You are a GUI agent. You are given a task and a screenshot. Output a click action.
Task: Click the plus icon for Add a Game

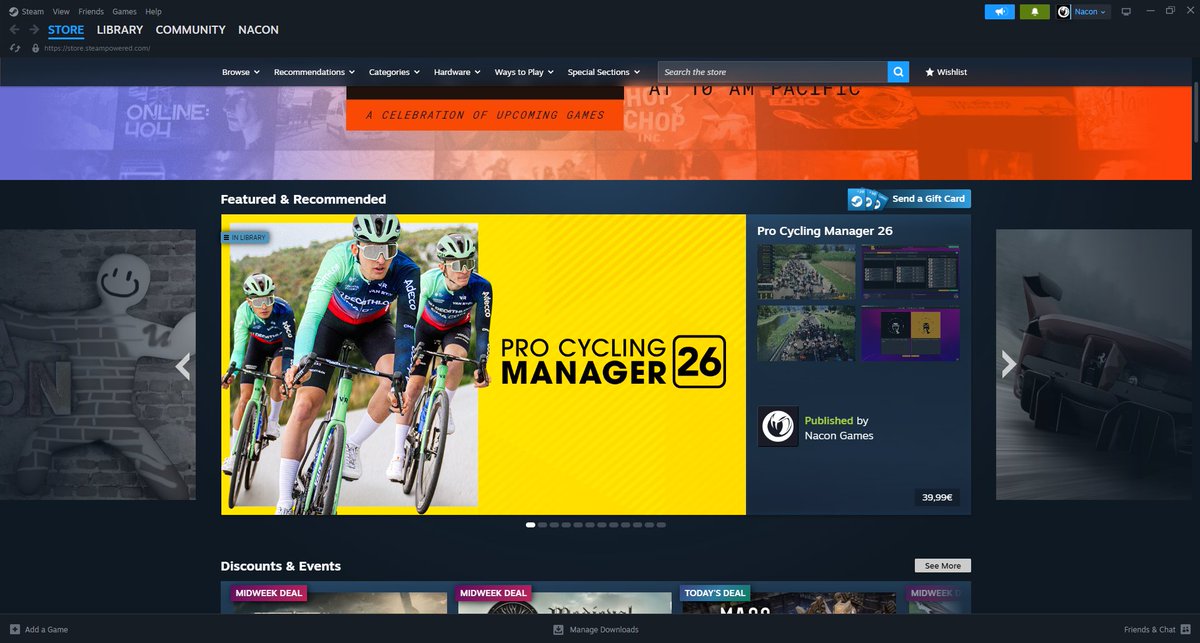14,630
